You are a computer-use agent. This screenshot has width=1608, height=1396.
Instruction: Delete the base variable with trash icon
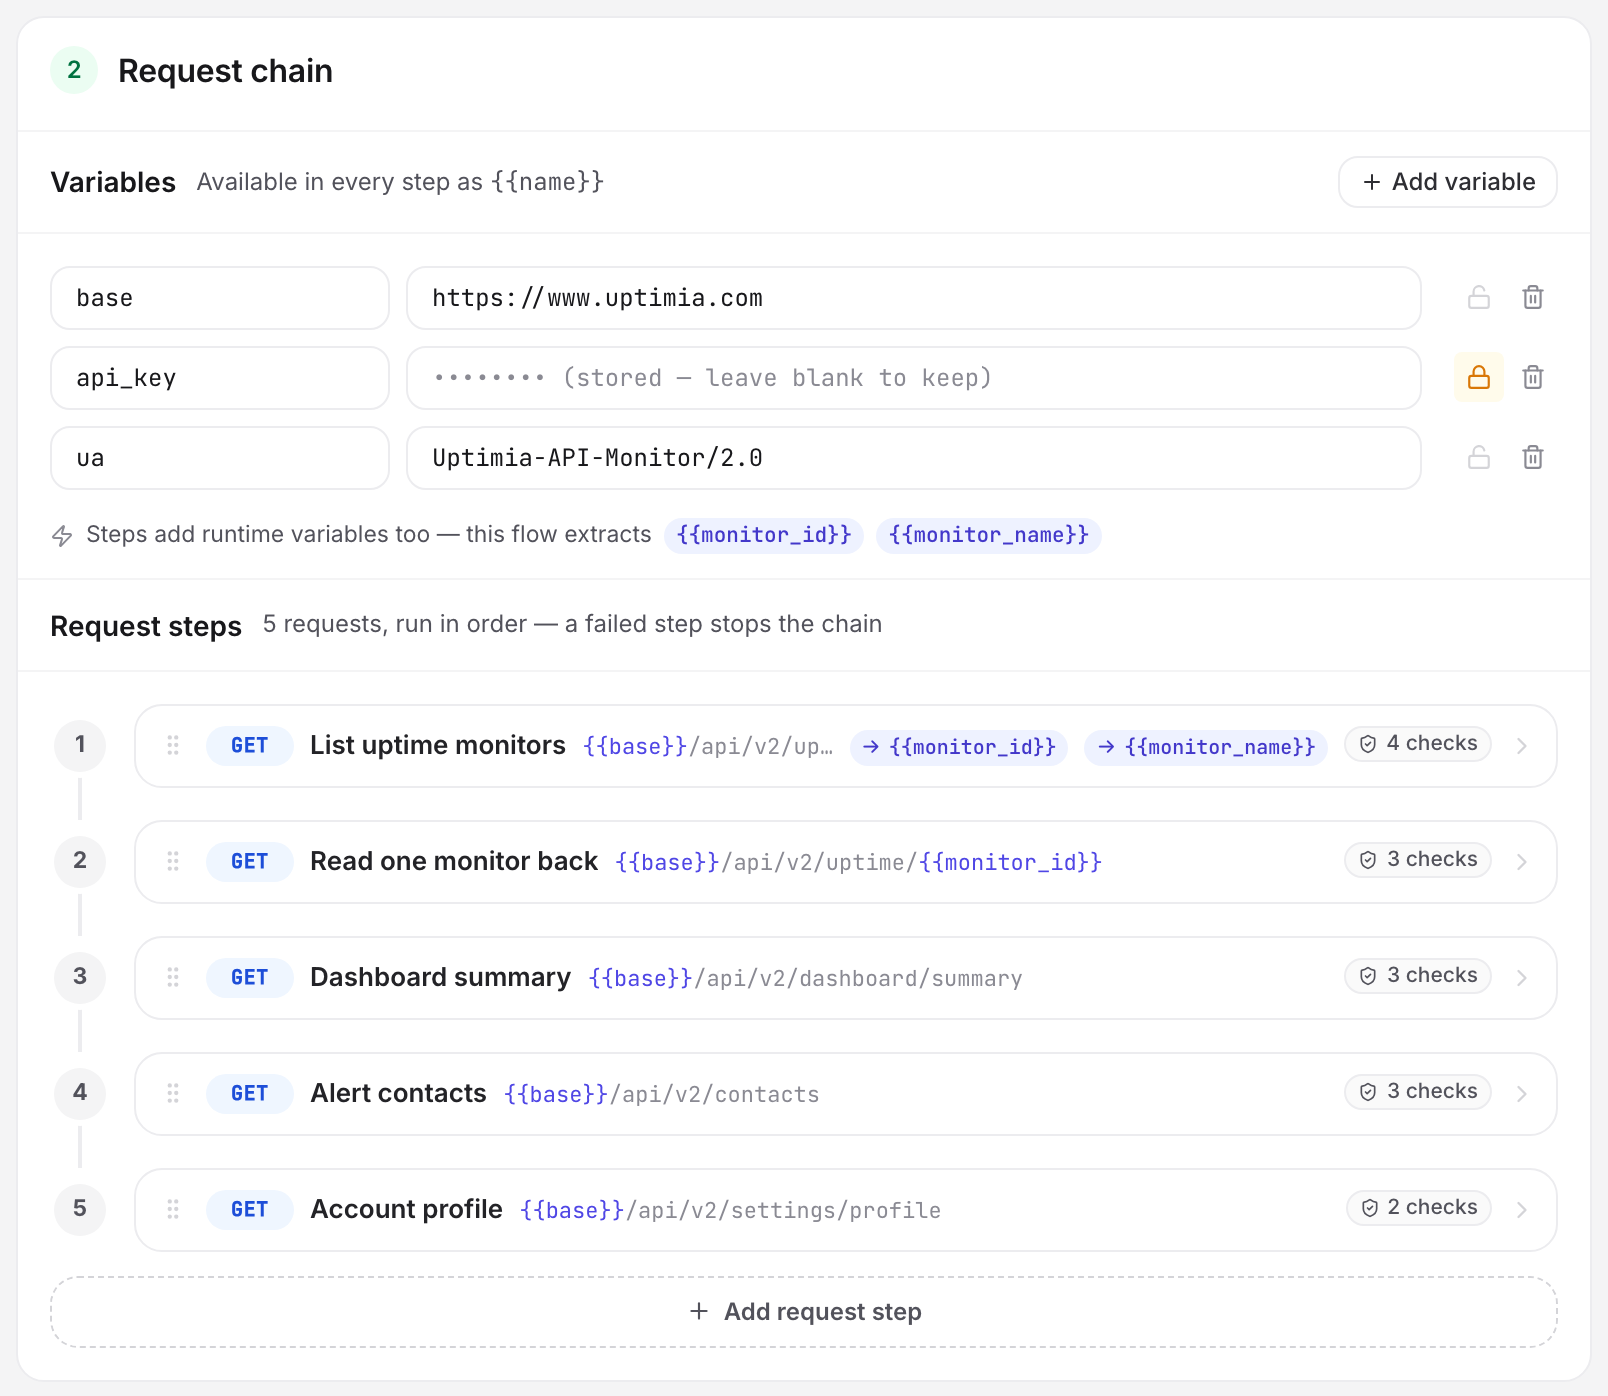pyautogui.click(x=1532, y=297)
